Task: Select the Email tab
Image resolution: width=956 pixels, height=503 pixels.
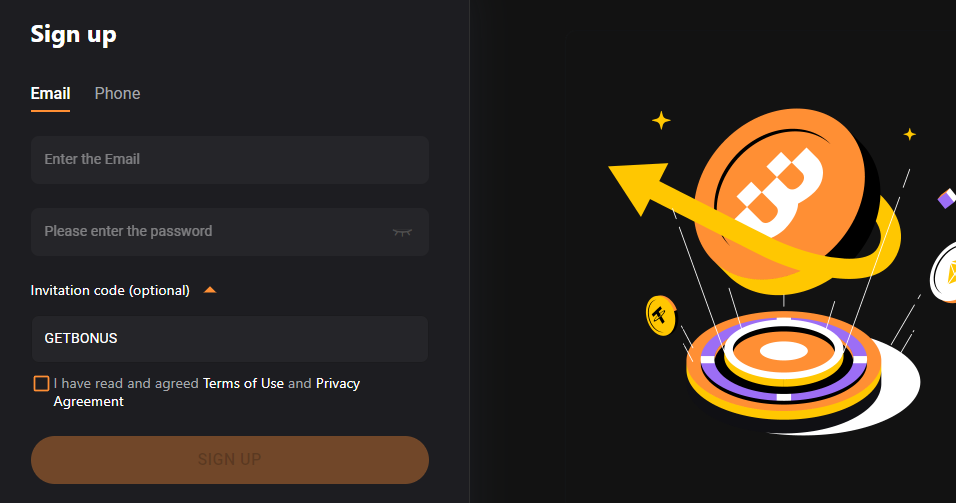Action: point(51,93)
